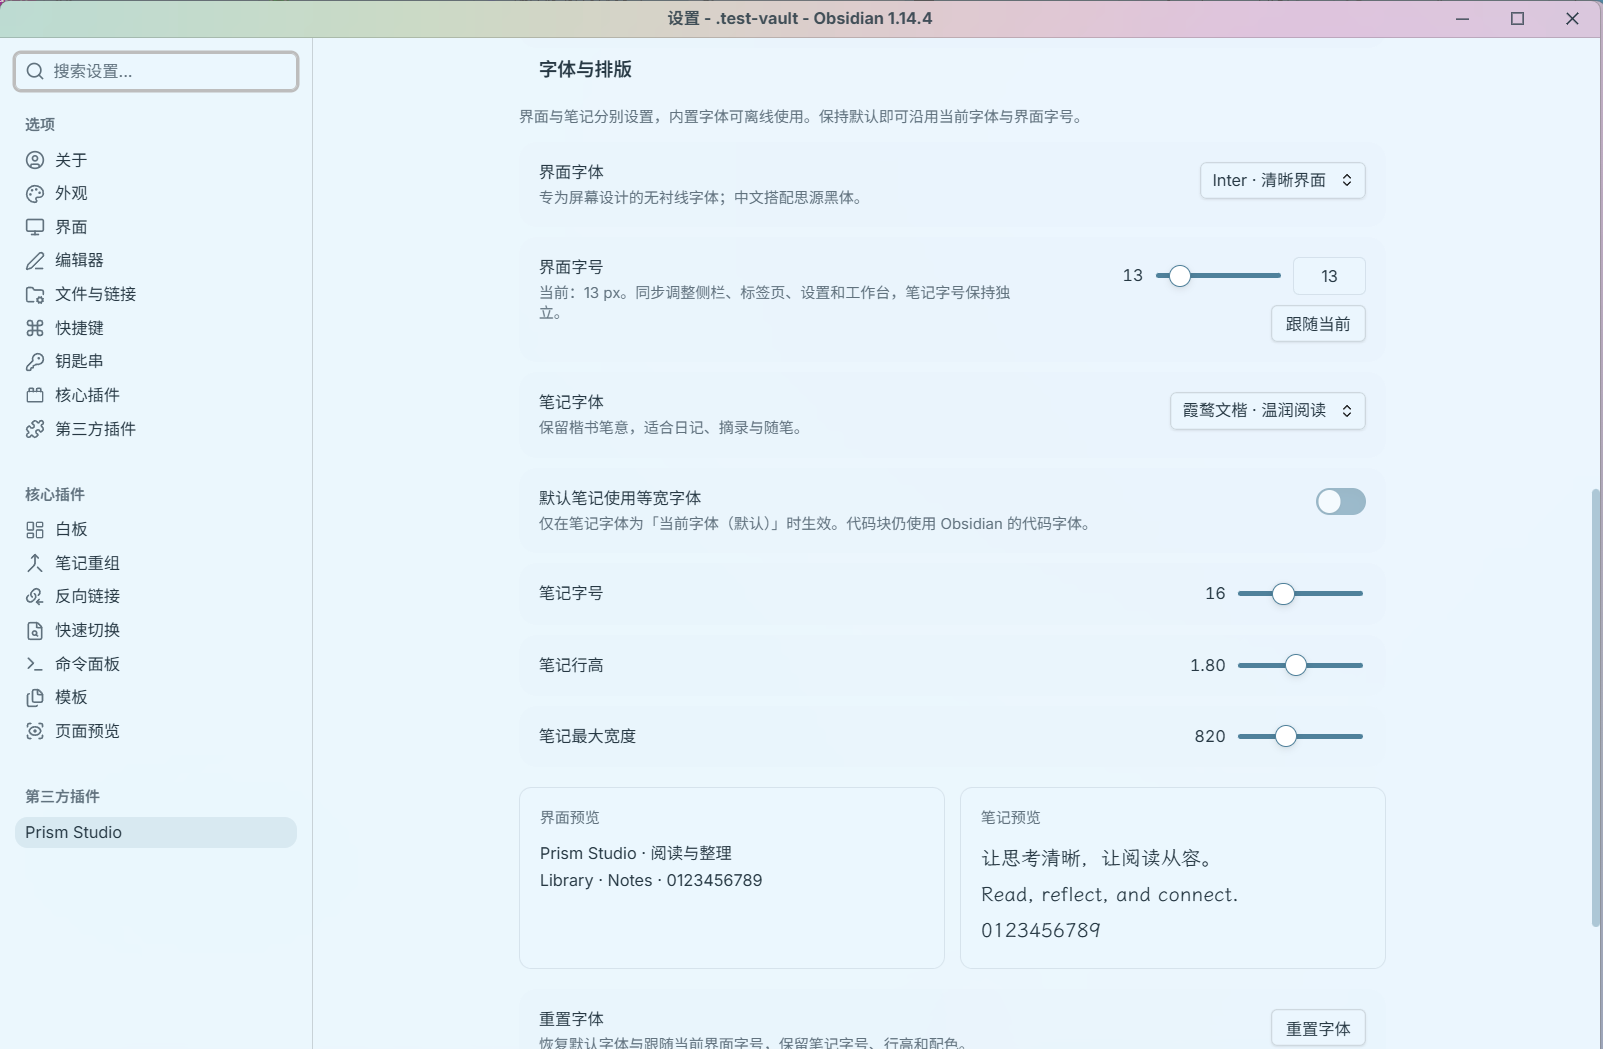
Task: Open the 笔记字体 霞鹜文楷 dropdown
Action: 1267,411
